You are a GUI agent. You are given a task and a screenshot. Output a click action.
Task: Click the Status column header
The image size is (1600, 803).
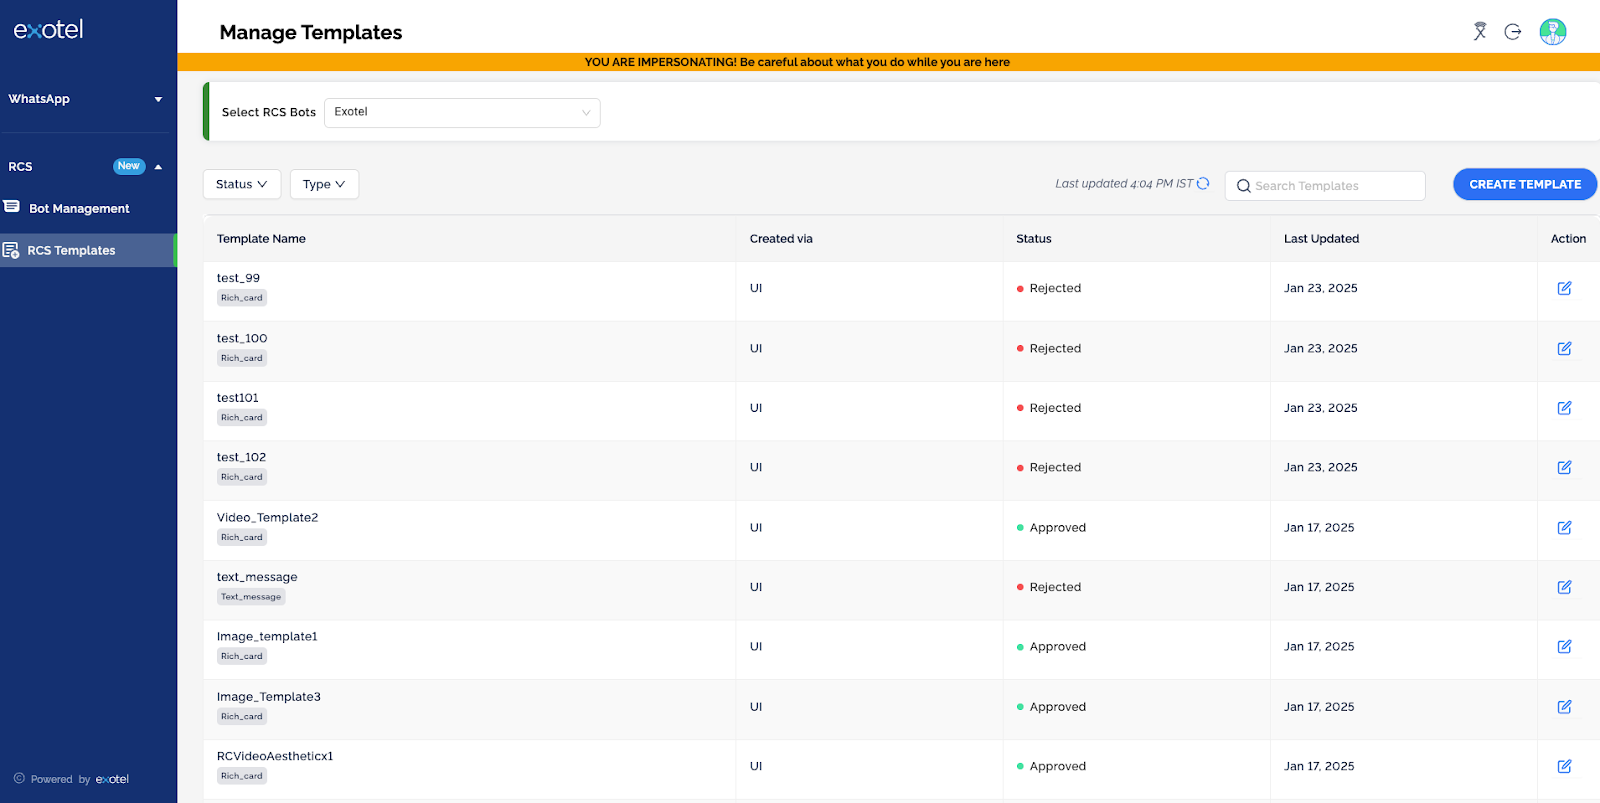(x=1034, y=239)
